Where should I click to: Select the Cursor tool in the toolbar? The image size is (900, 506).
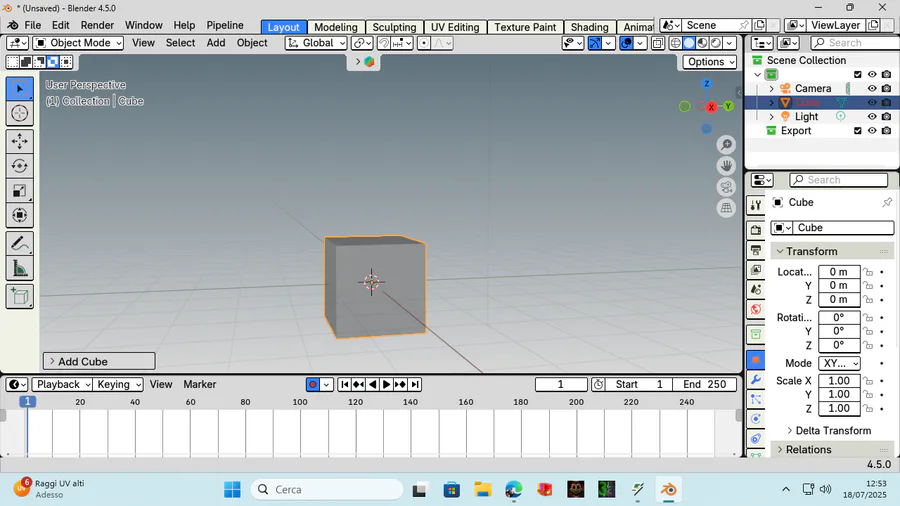click(x=20, y=113)
